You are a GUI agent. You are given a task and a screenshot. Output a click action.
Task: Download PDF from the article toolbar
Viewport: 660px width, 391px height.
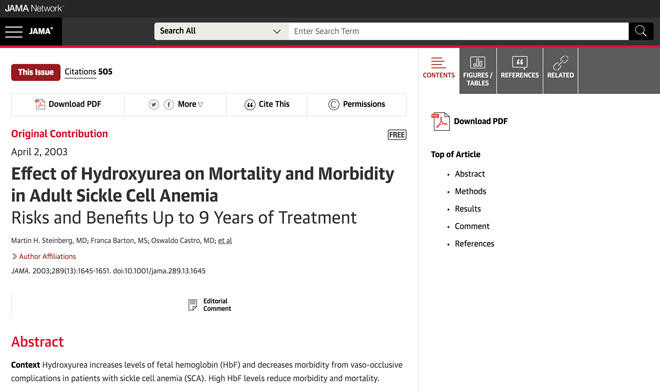click(68, 104)
